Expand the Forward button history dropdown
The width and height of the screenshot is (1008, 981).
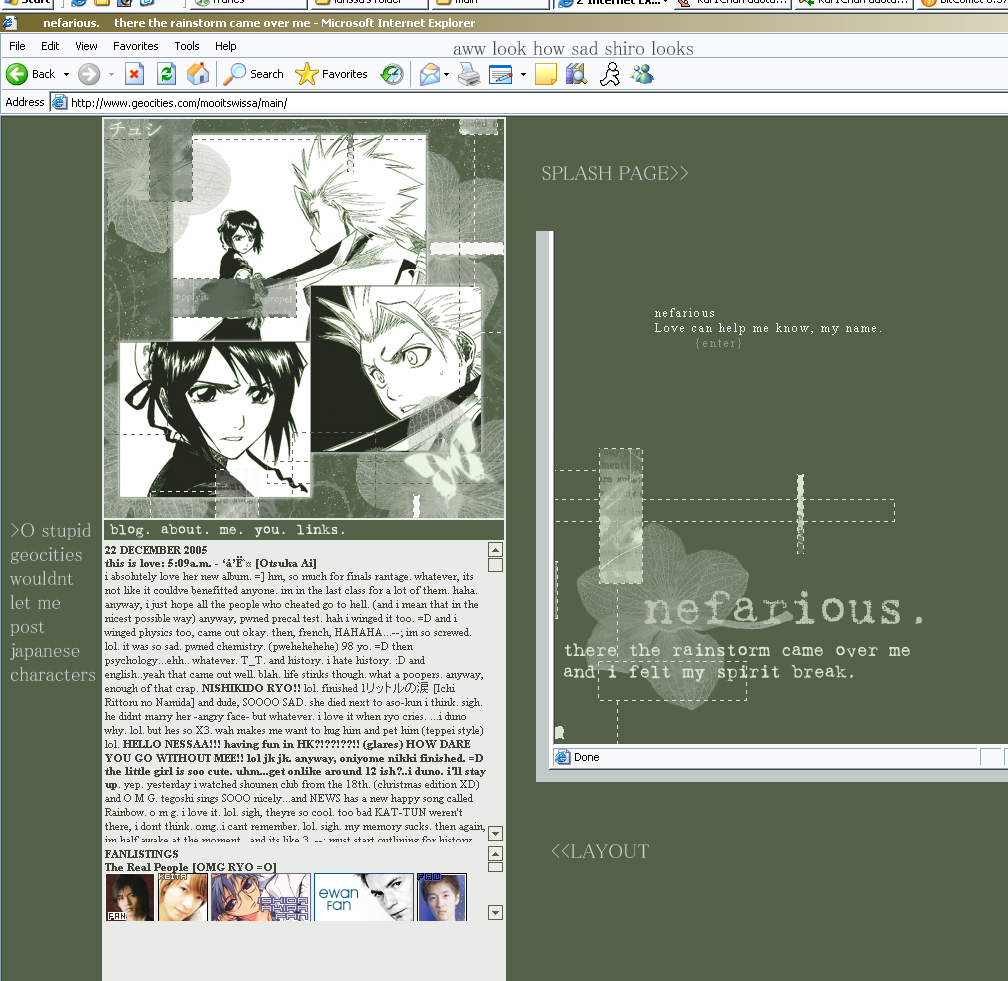click(111, 75)
